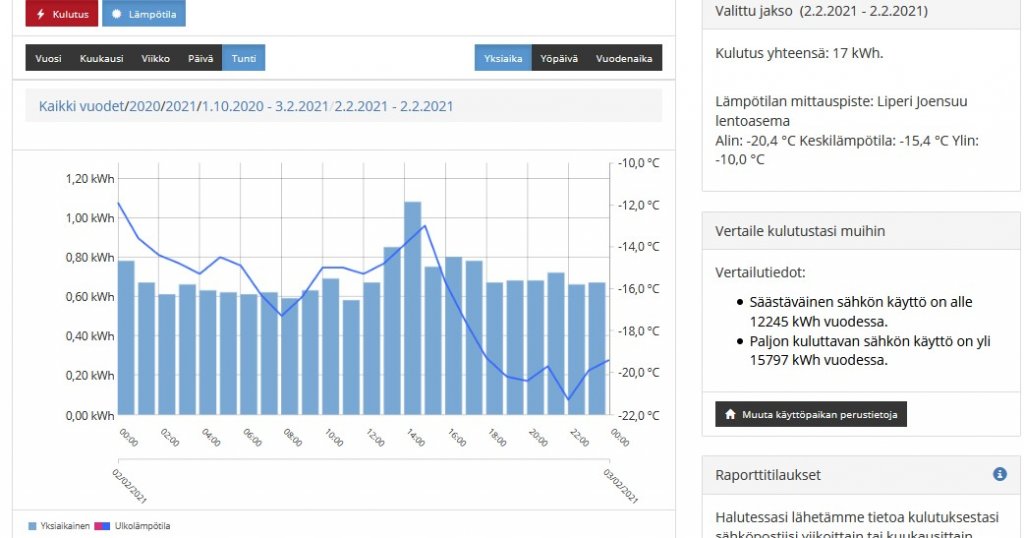Screen dimensions: 1024x538
Task: Select the Kuukausi time range tab
Action: [x=101, y=59]
